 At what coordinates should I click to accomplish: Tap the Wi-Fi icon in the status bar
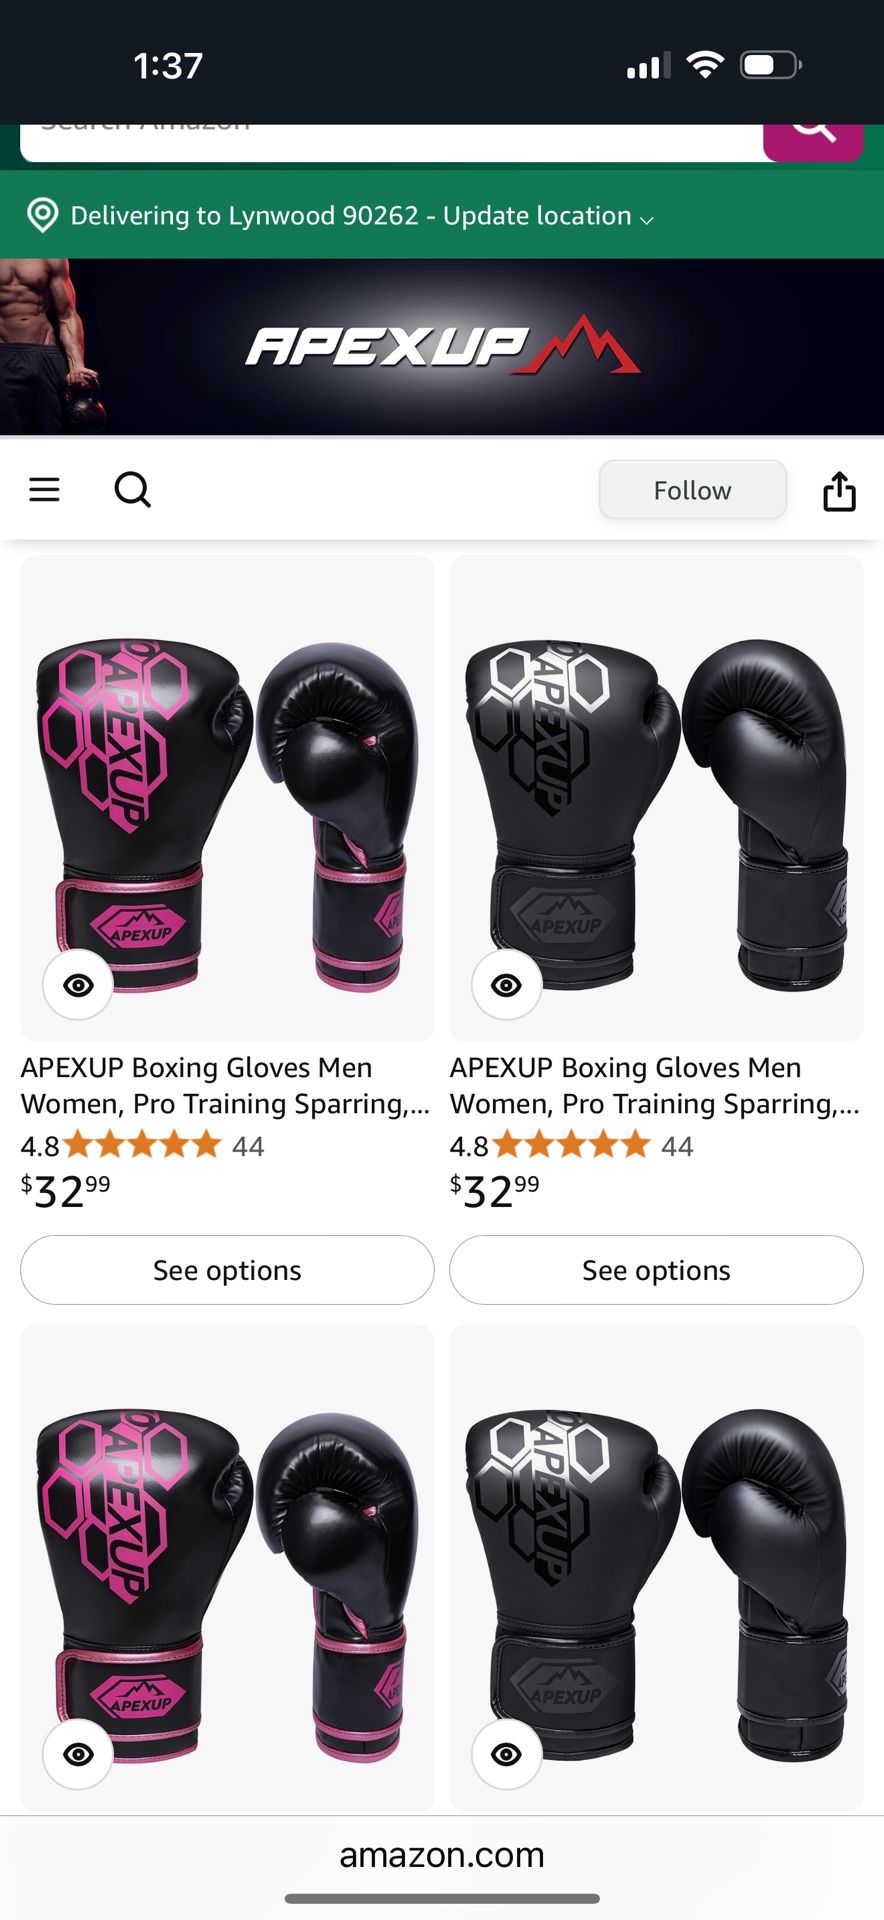[705, 63]
